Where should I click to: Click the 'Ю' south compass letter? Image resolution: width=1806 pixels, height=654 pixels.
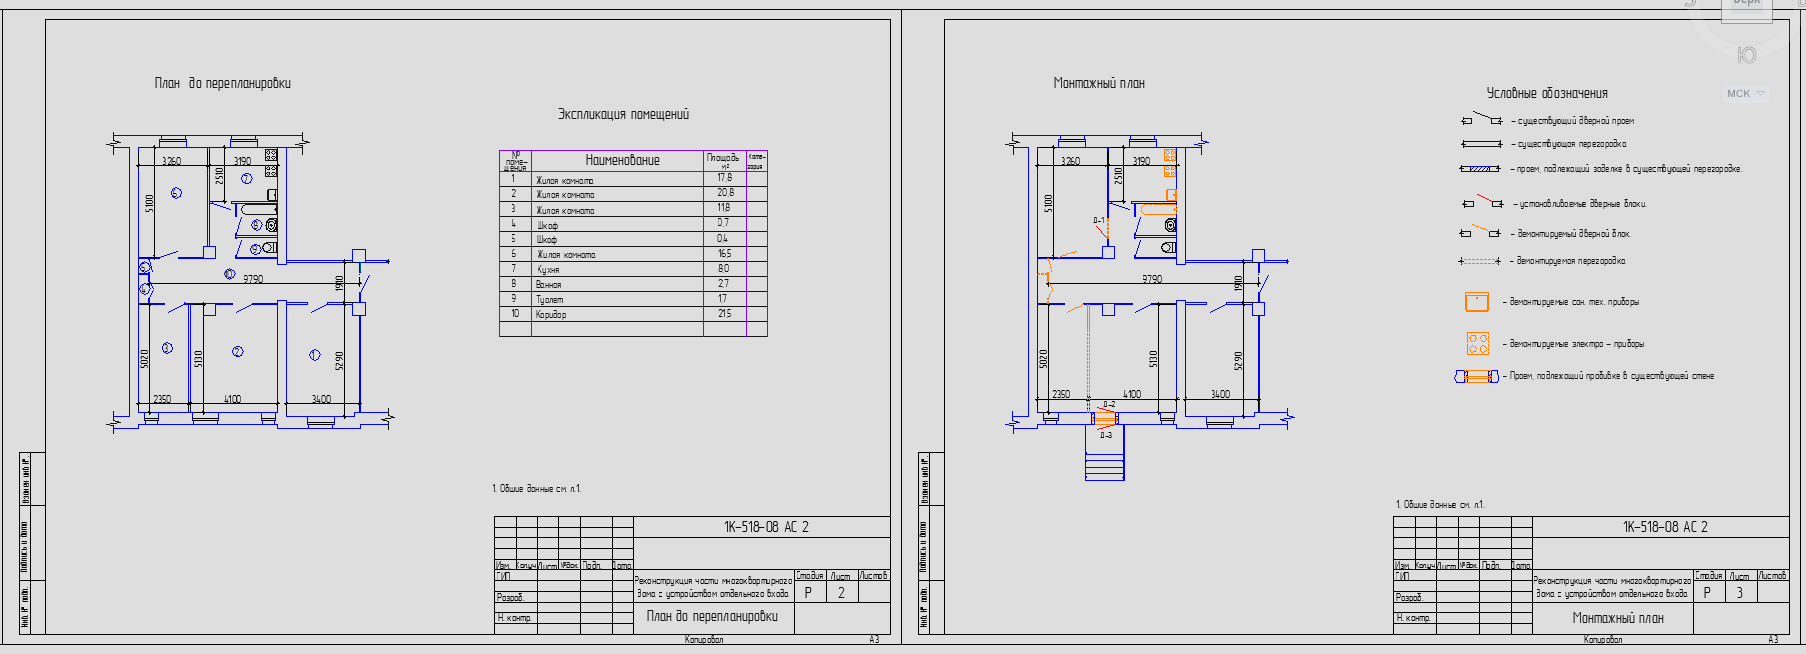[x=1746, y=55]
